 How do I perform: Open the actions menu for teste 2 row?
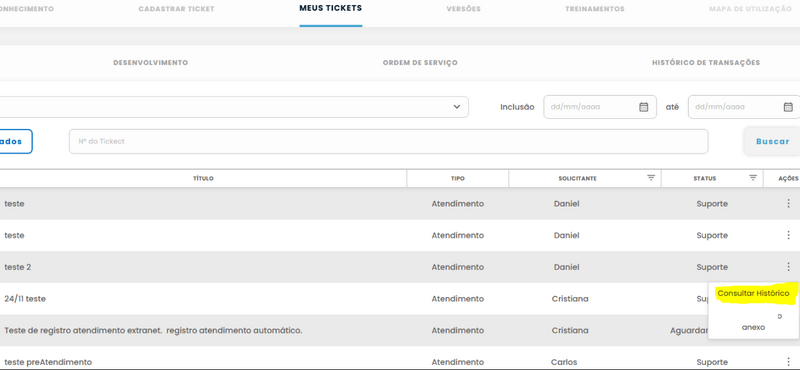point(788,267)
